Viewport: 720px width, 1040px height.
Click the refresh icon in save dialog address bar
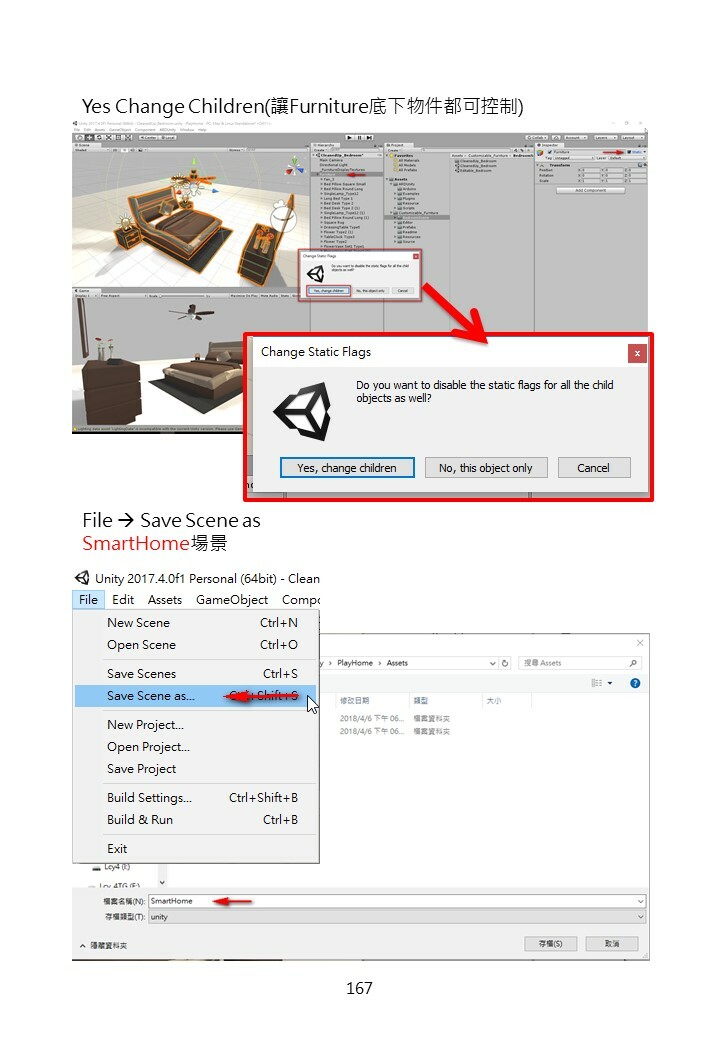[x=505, y=663]
